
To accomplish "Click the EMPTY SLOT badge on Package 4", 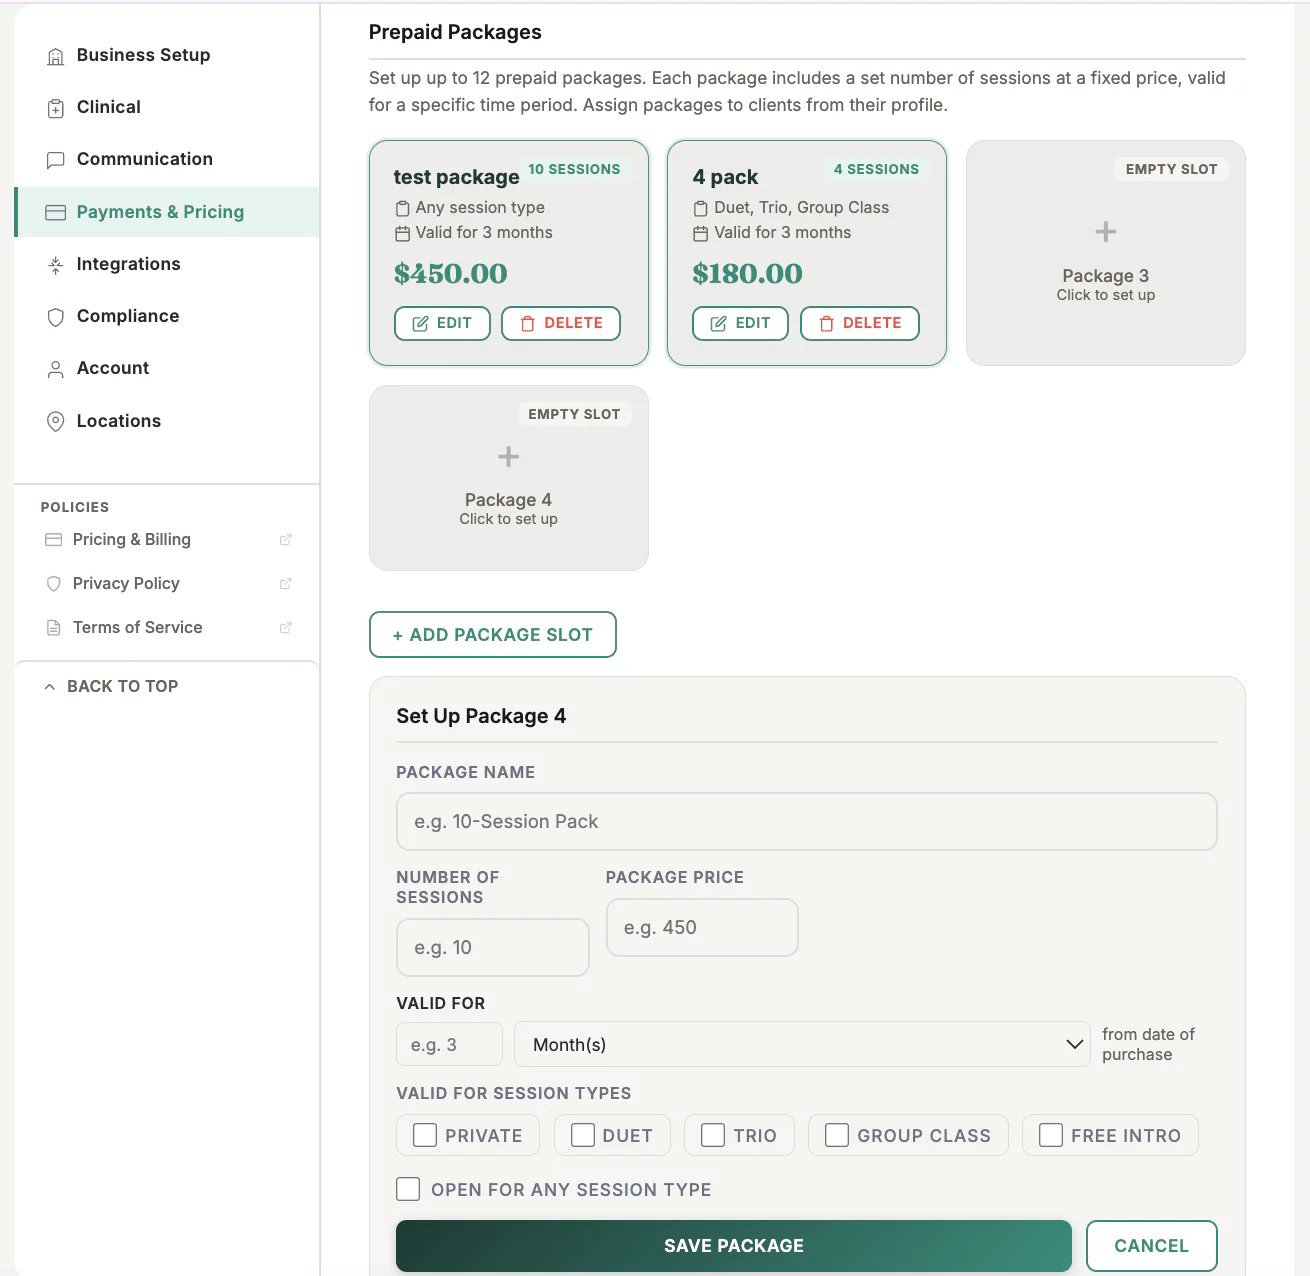I will click(575, 414).
